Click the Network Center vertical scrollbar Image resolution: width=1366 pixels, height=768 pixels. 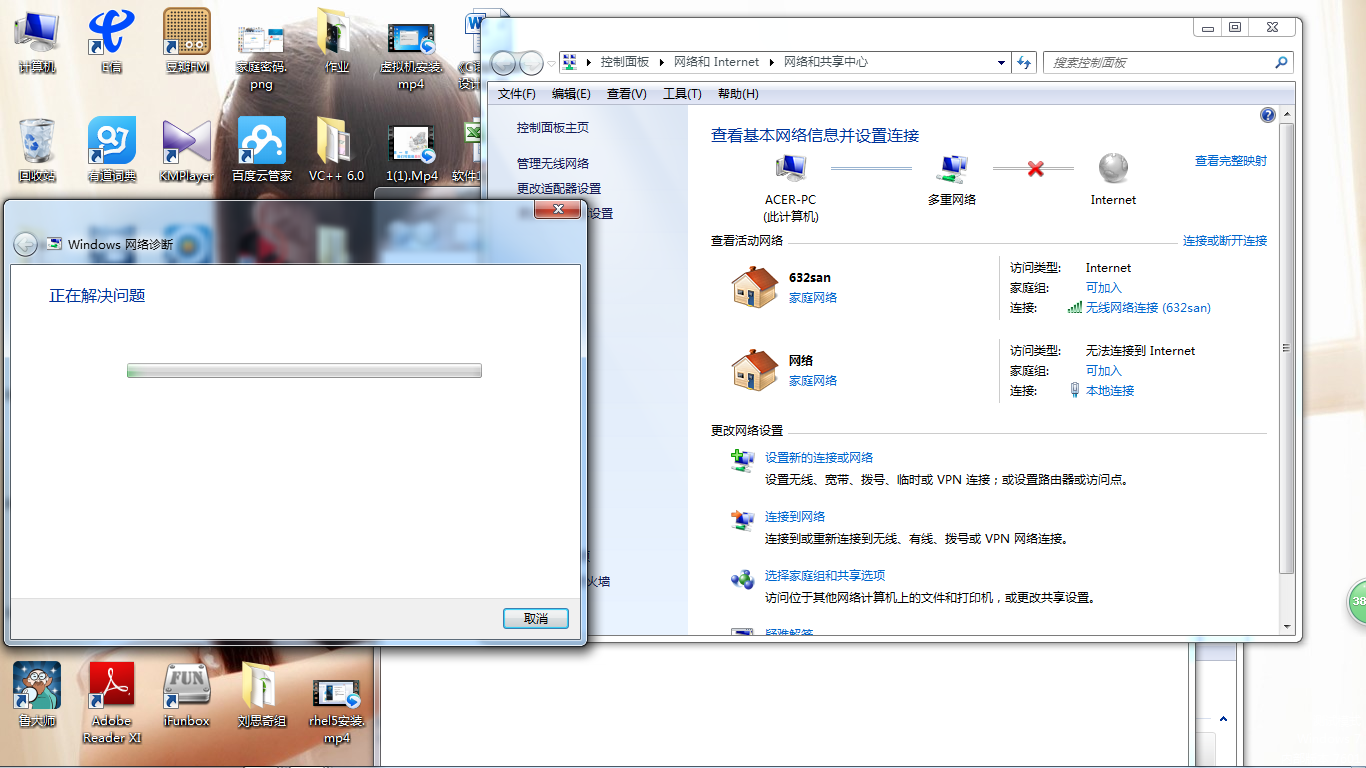(x=1286, y=348)
